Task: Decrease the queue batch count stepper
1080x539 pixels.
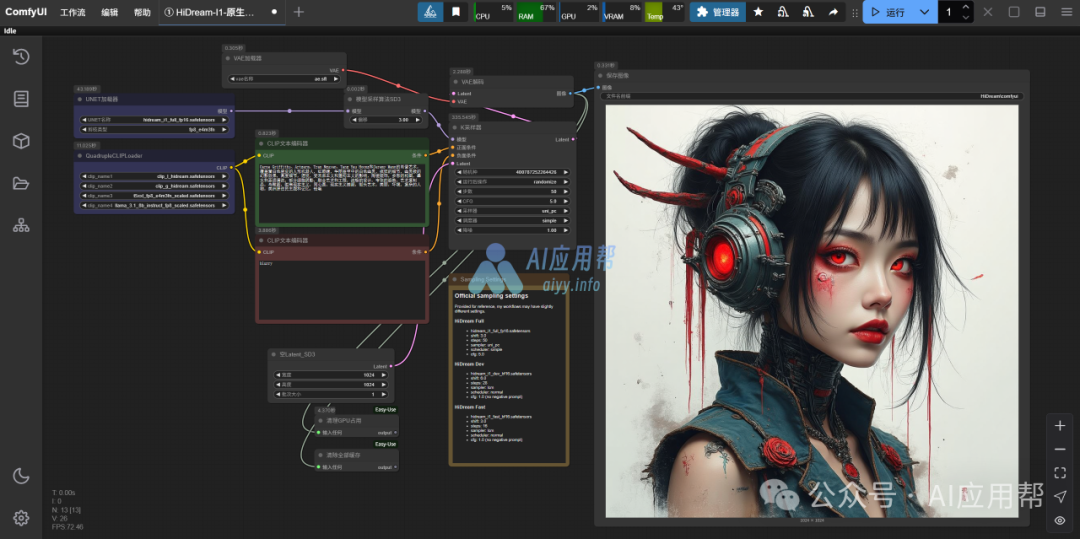Action: (965, 17)
